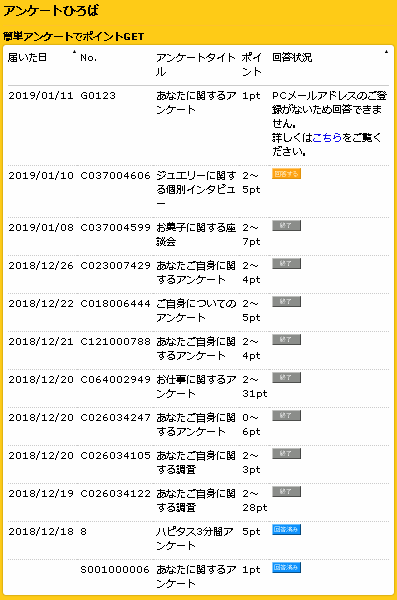Click the 終了 badge for C026034122
This screenshot has height=600, width=397.
point(286,491)
